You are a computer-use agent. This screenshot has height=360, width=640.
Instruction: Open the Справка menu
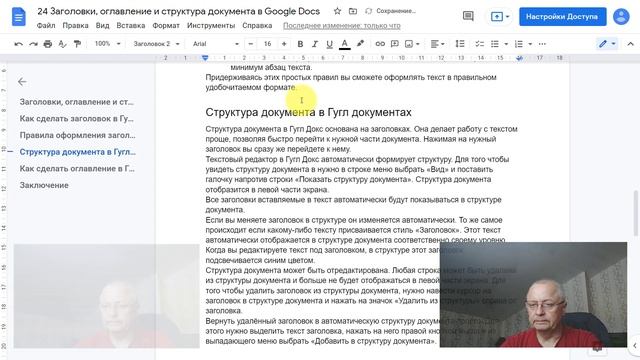(x=257, y=25)
